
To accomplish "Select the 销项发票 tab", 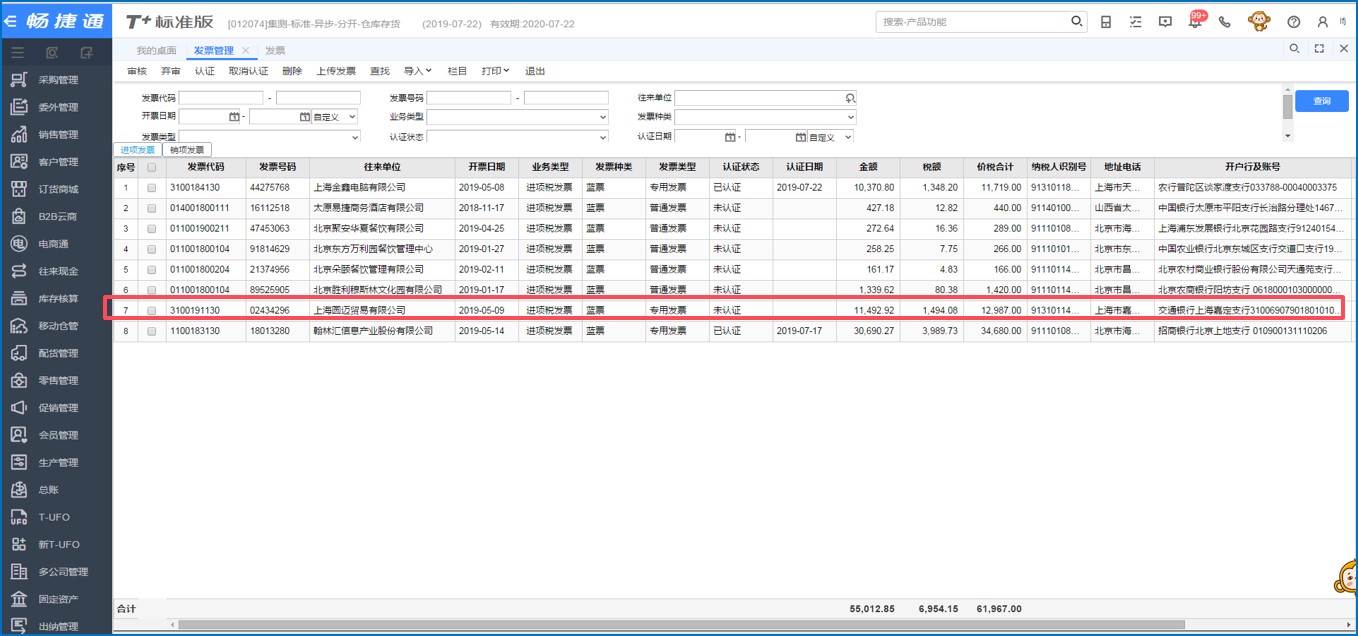I will pyautogui.click(x=186, y=149).
